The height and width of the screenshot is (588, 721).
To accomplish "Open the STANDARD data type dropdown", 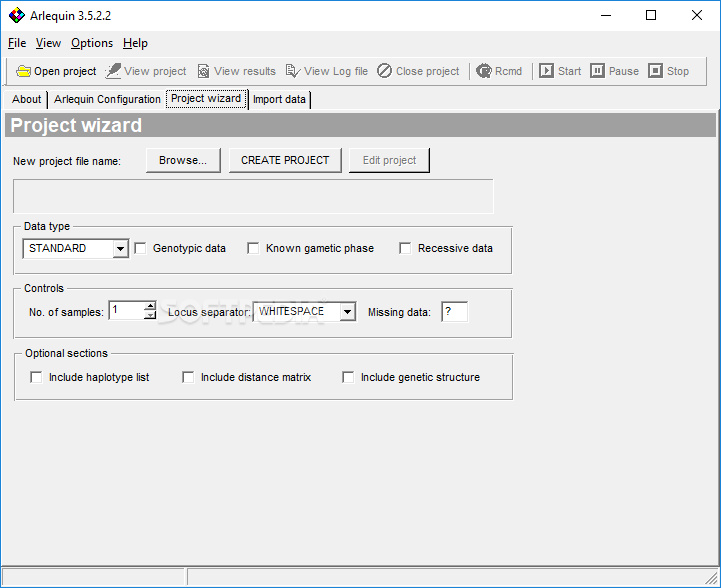I will (120, 249).
